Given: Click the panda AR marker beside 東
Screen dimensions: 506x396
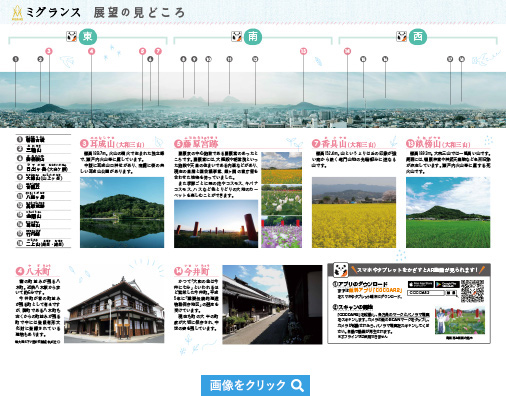Looking at the screenshot, I should (71, 36).
